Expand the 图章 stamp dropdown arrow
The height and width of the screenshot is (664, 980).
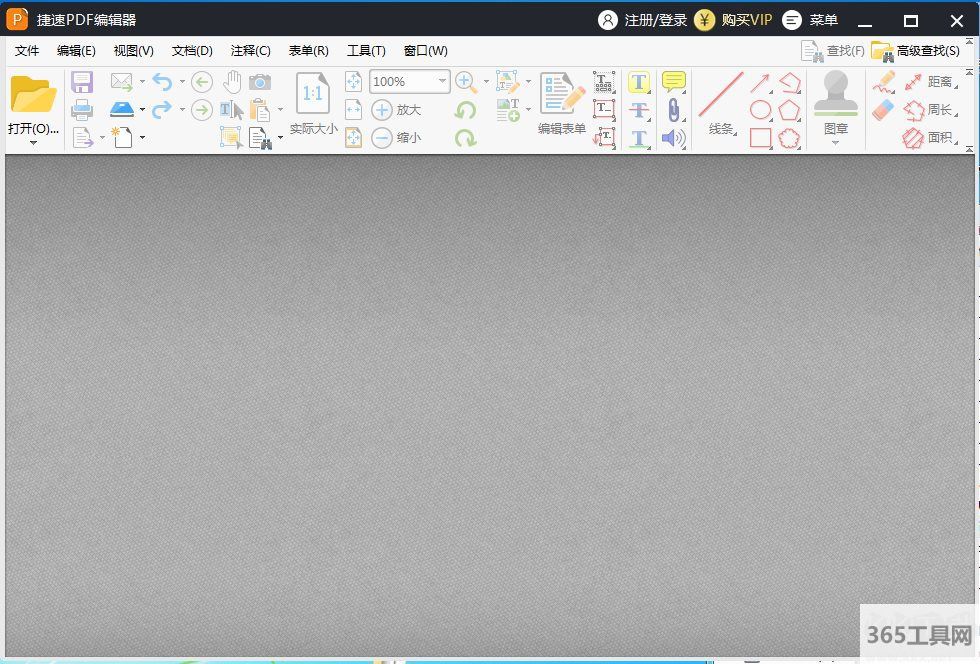pos(835,143)
